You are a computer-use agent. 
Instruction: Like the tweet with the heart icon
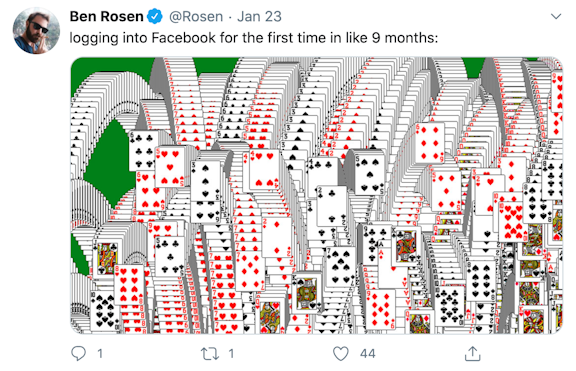pos(341,354)
